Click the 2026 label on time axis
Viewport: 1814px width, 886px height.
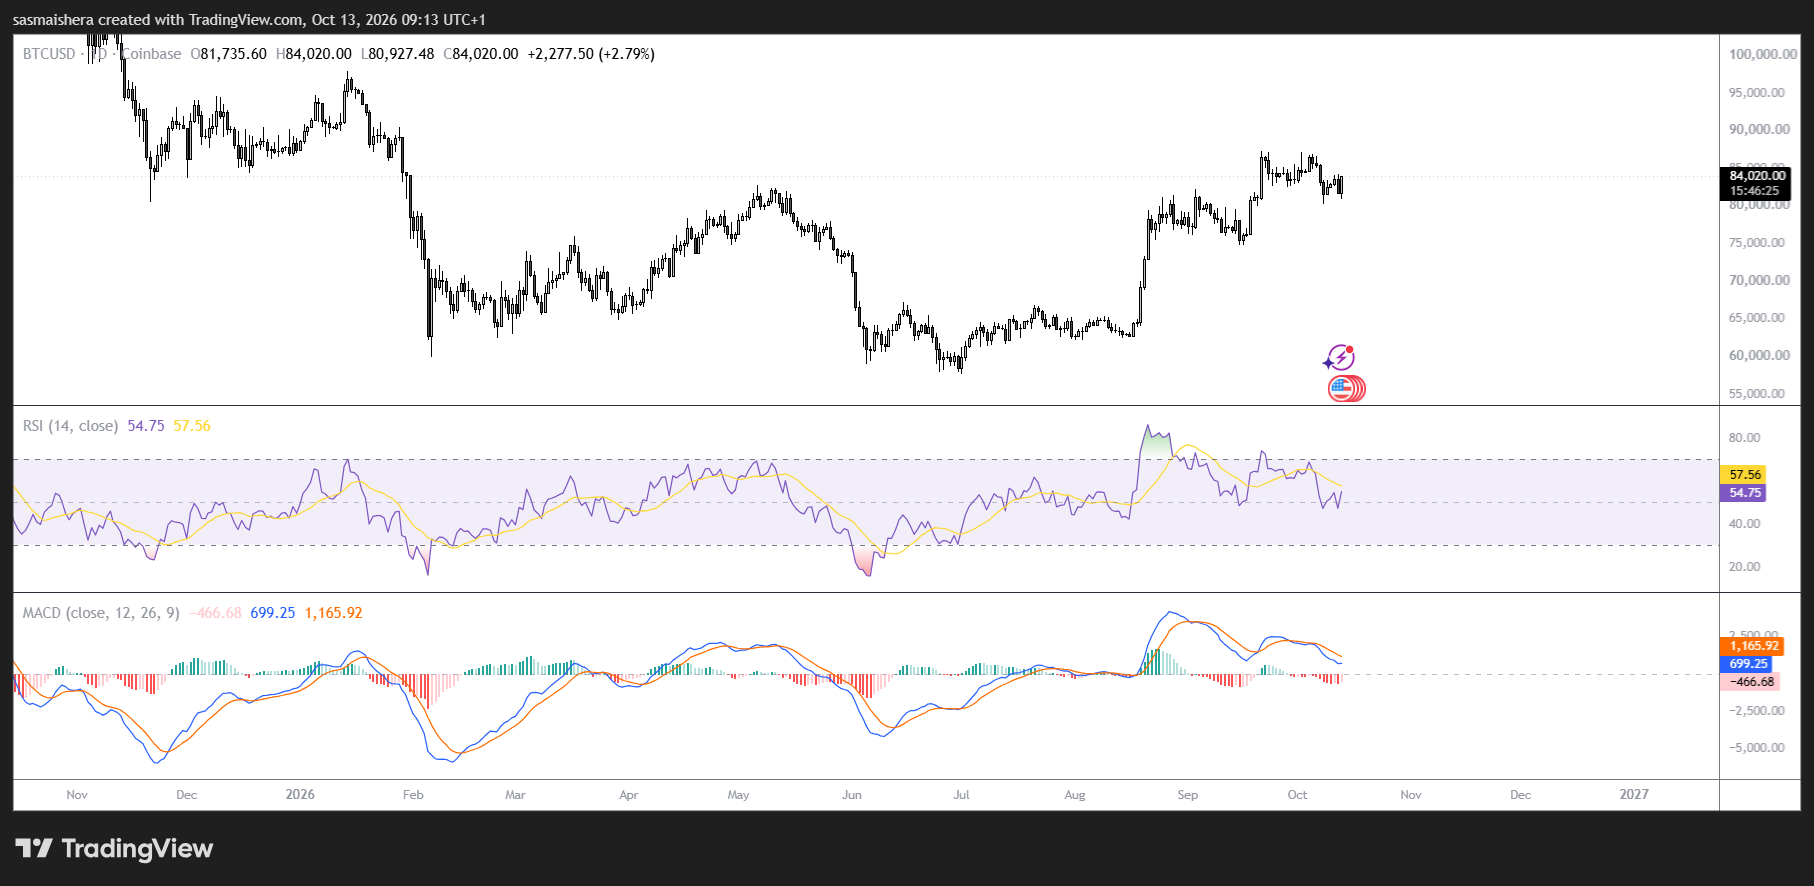tap(300, 795)
